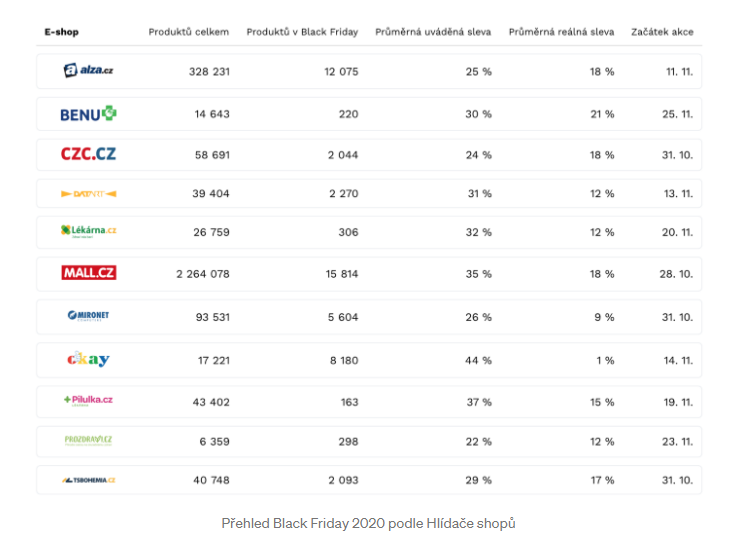Image resolution: width=743 pixels, height=547 pixels.
Task: Select the Datart logo
Action: [x=89, y=194]
